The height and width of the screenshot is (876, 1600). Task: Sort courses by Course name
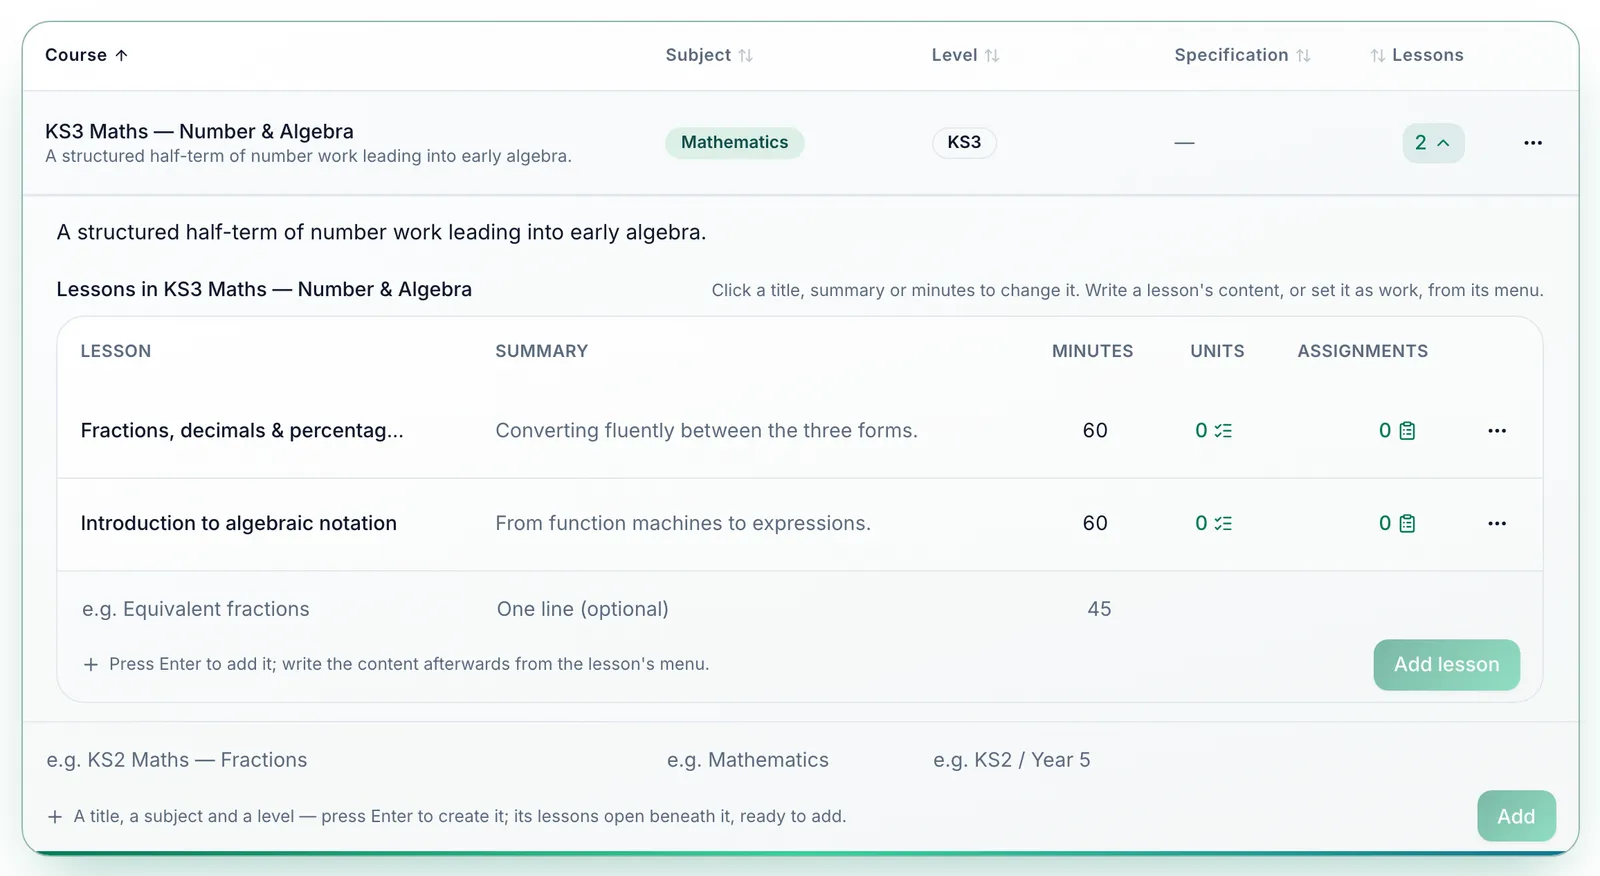point(87,55)
